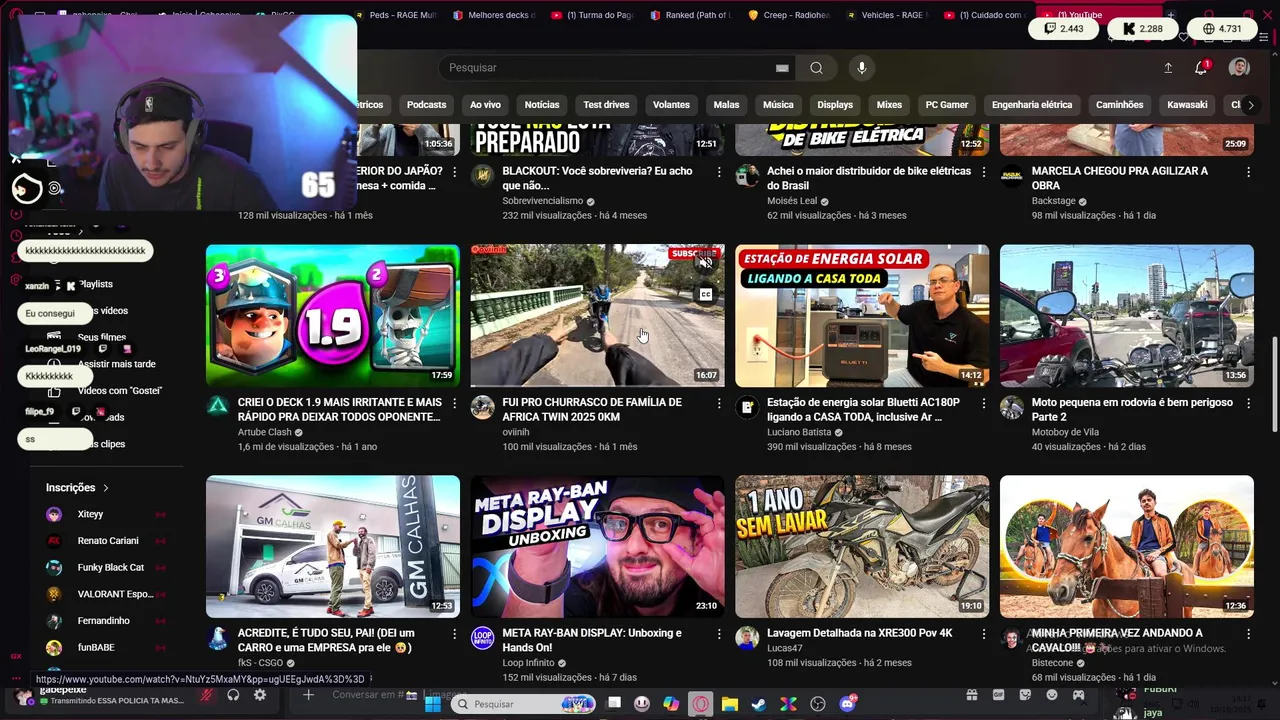The width and height of the screenshot is (1280, 720).
Task: Open options for BLACKOUT video
Action: tap(719, 172)
